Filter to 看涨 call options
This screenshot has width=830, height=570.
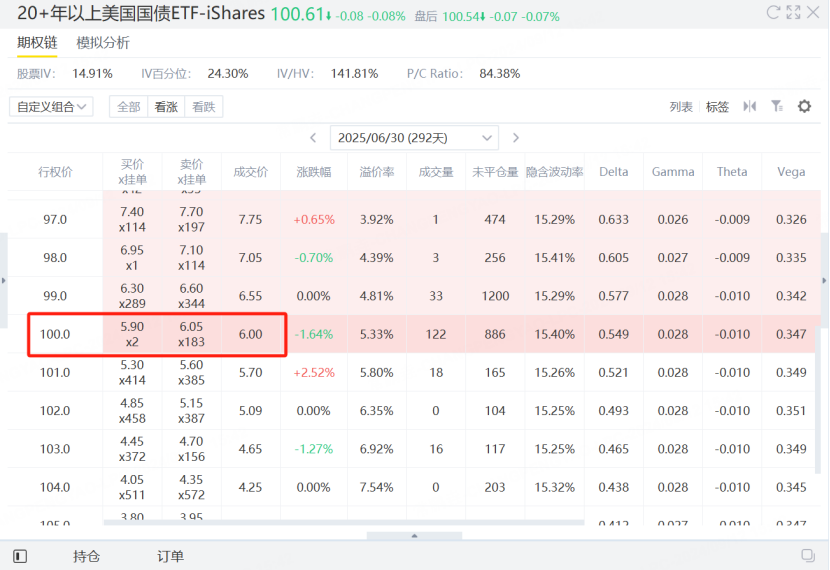point(166,107)
